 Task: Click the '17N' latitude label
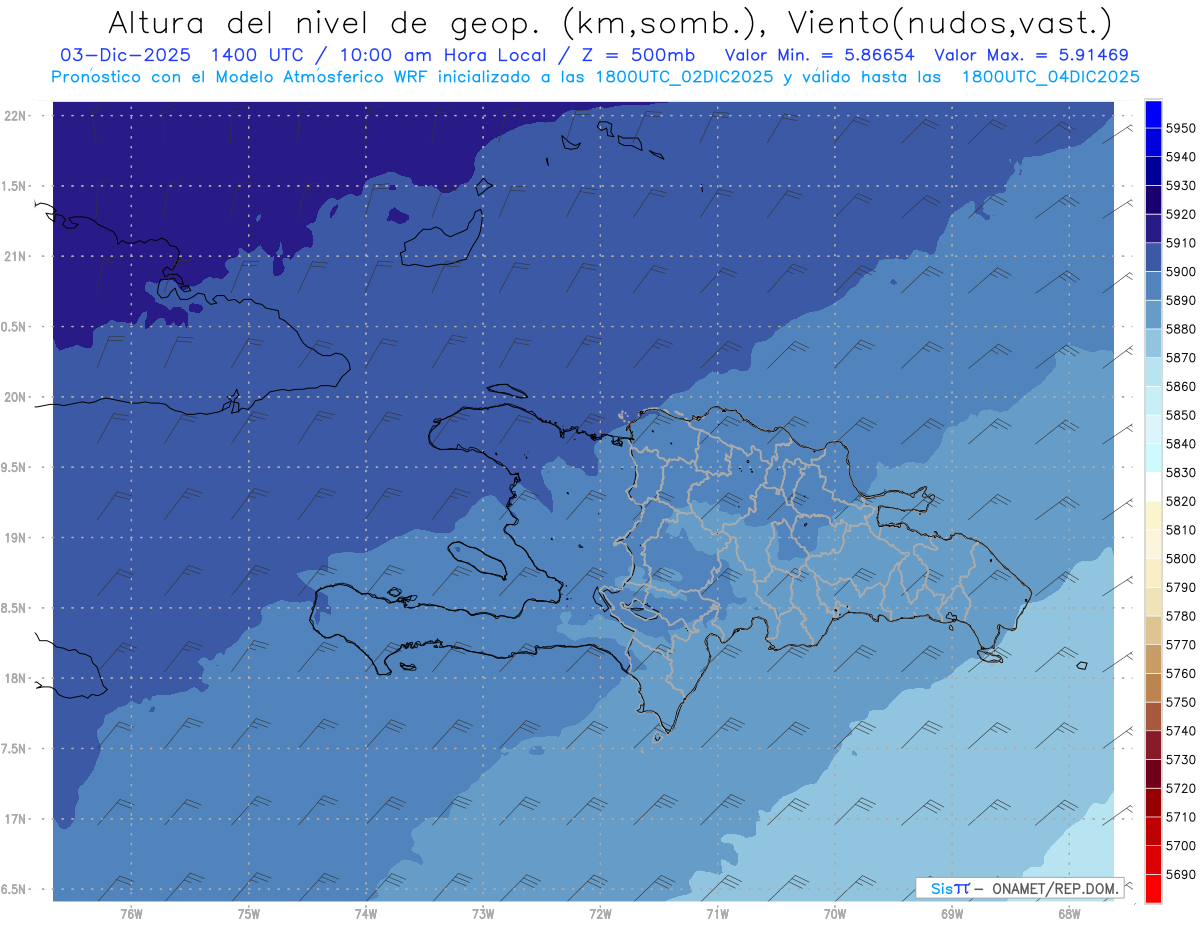(x=16, y=819)
